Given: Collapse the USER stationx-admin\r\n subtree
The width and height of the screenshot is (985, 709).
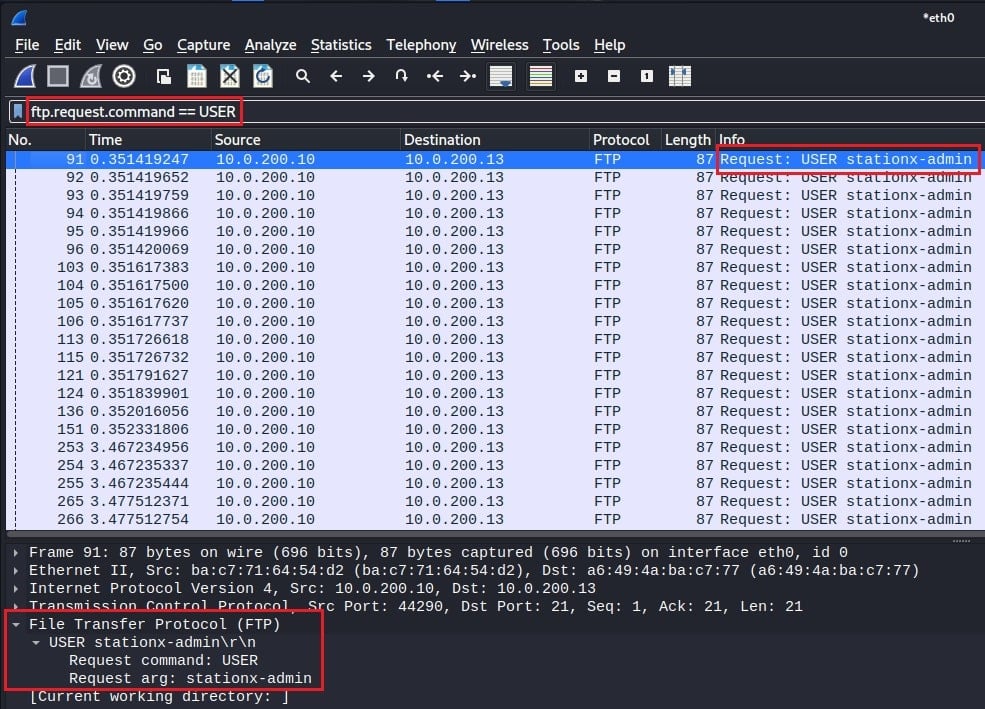Looking at the screenshot, I should (36, 642).
